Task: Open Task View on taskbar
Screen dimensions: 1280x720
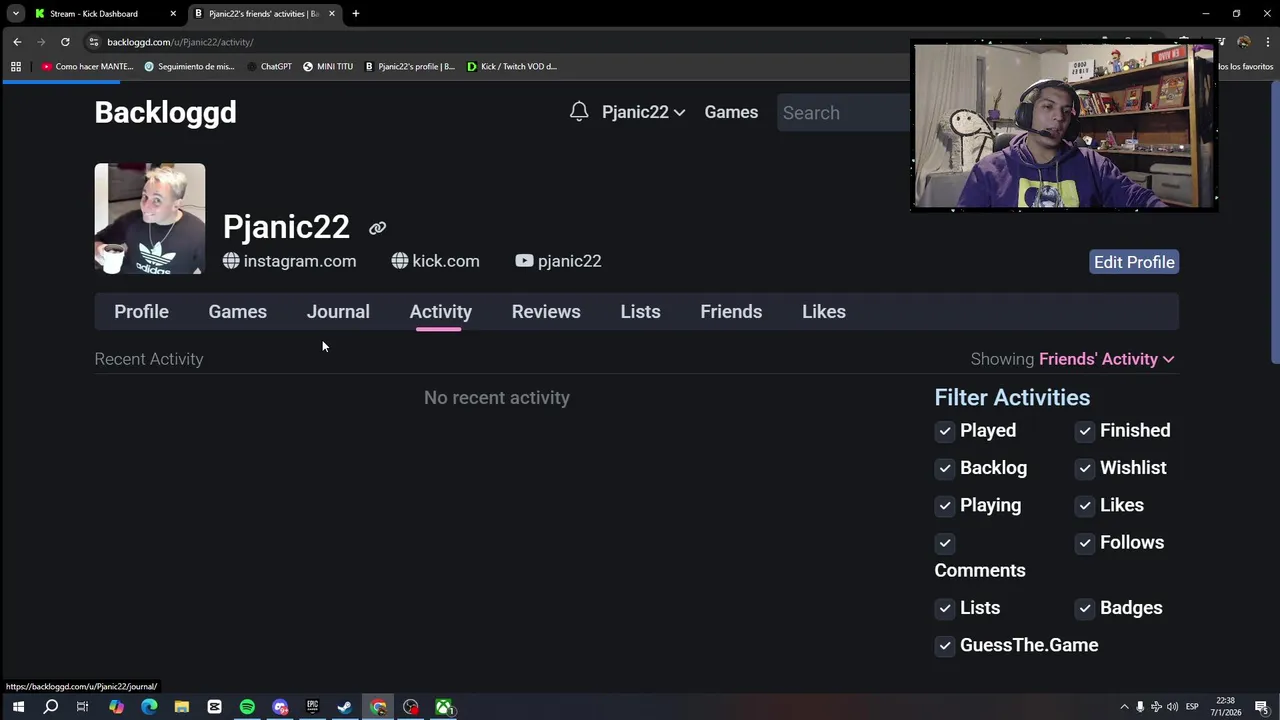Action: [x=83, y=707]
